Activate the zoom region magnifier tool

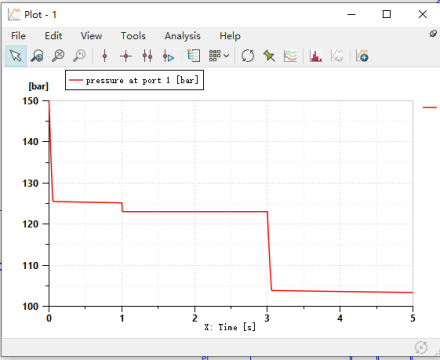37,56
